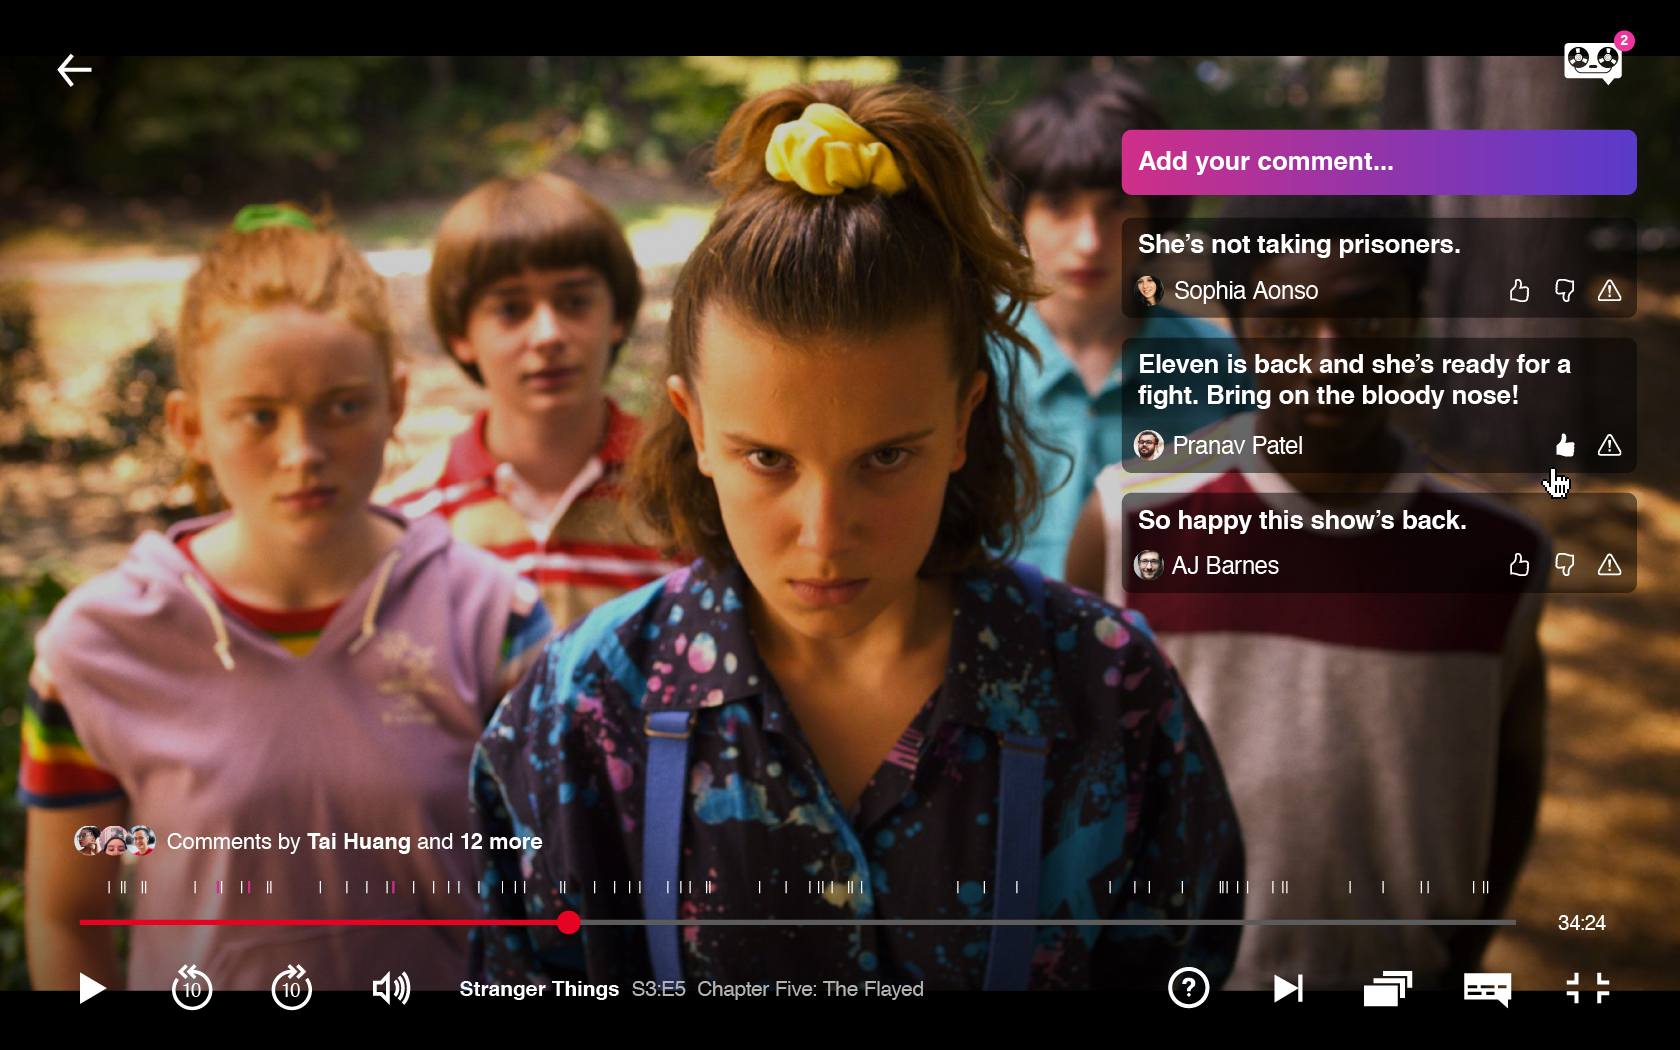Select 'She's not taking prisoners.' comment
Image resolution: width=1680 pixels, height=1050 pixels.
[1299, 245]
